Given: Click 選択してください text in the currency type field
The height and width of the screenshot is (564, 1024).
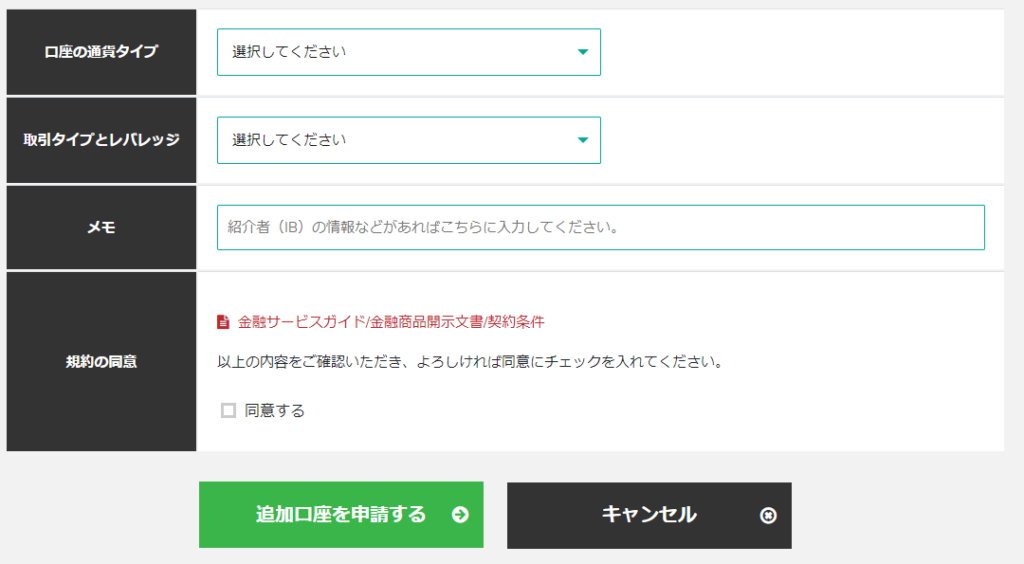Looking at the screenshot, I should coord(289,52).
